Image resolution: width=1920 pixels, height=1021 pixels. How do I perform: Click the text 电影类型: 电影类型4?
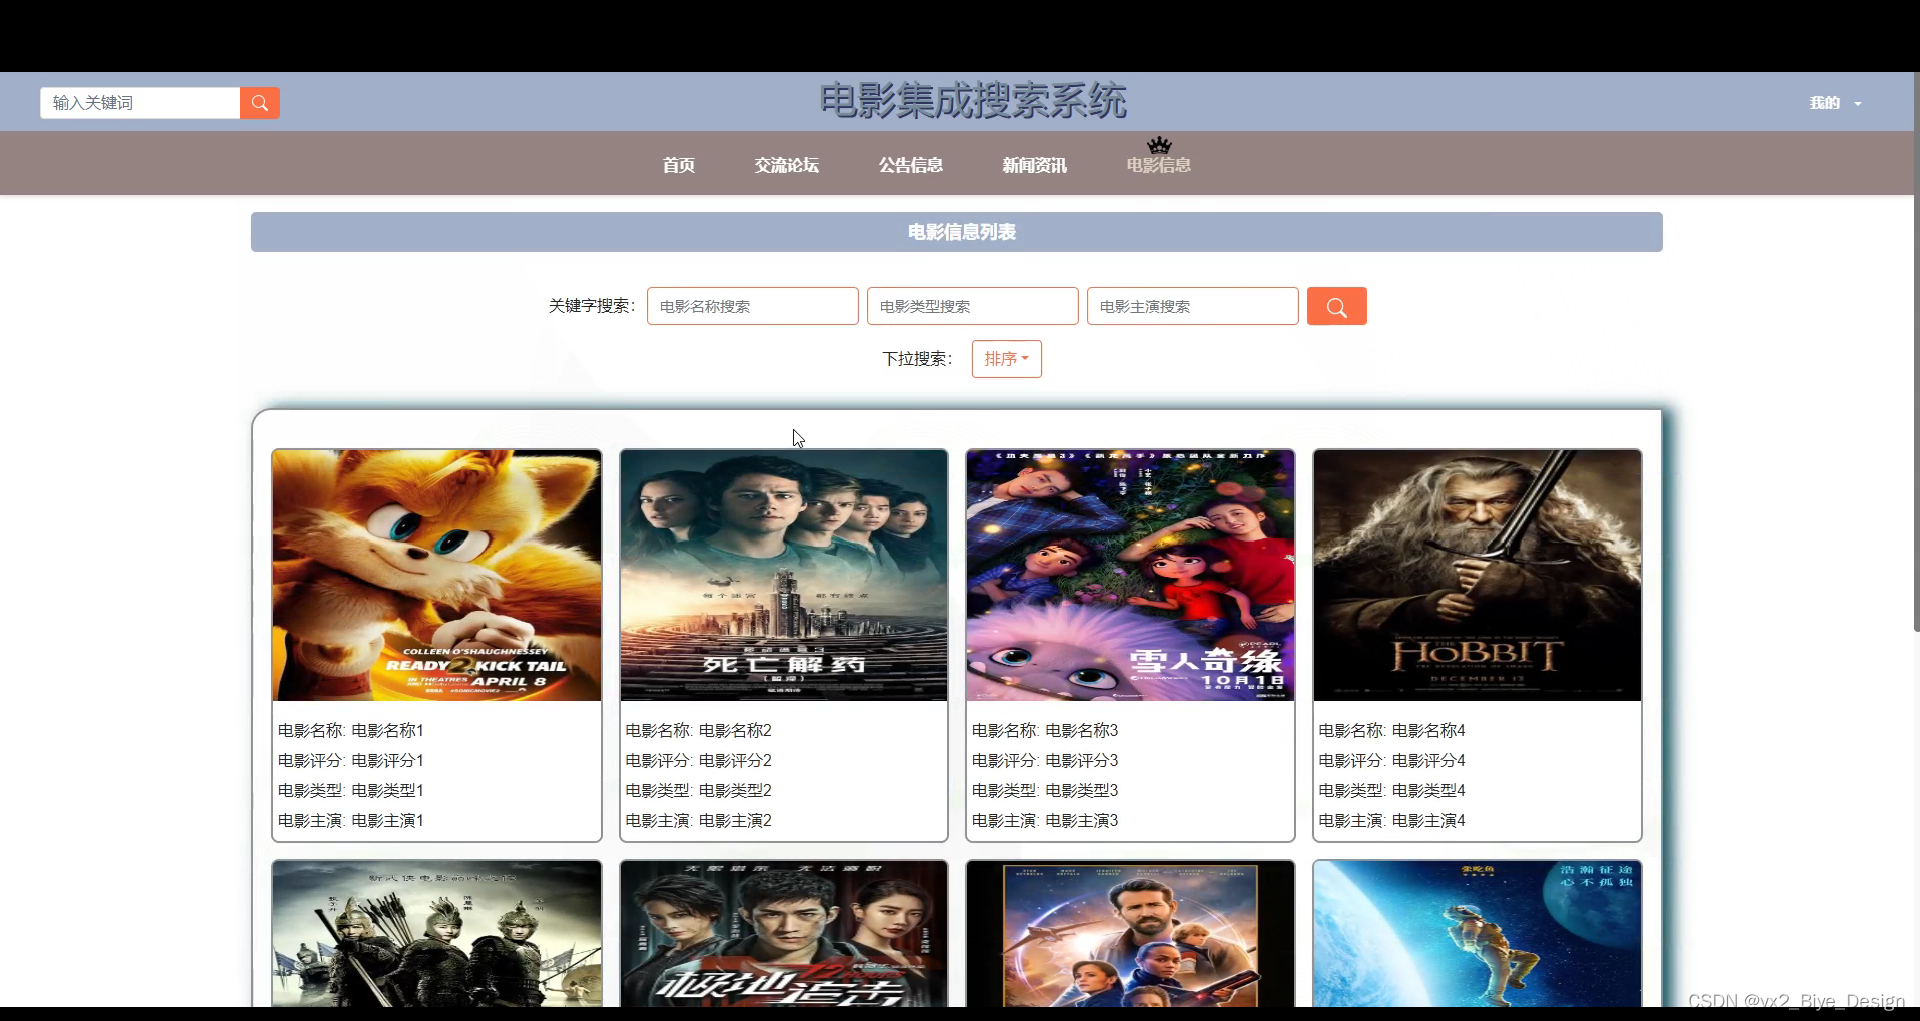tap(1392, 791)
